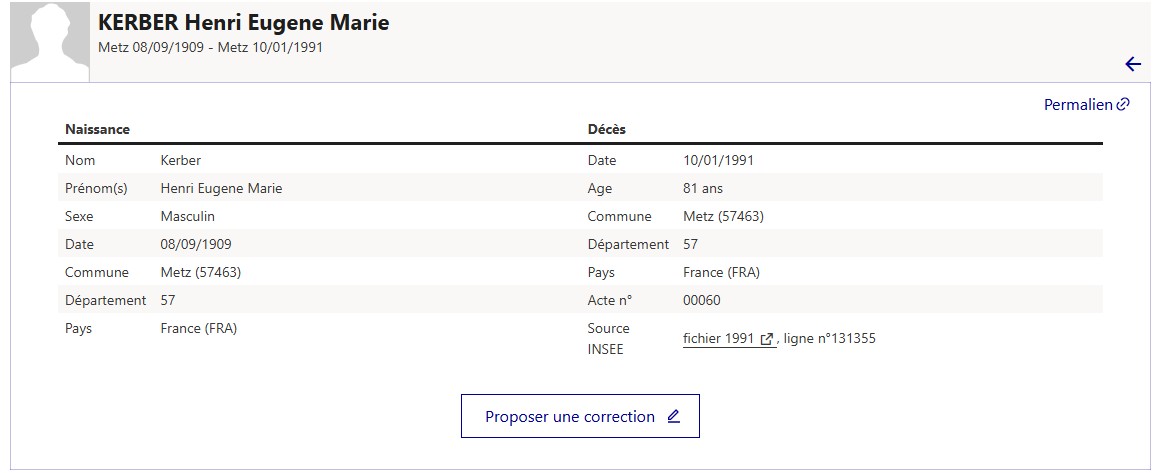This screenshot has width=1160, height=473.
Task: Click the Henri Eugene Marie prénoms value
Action: [221, 188]
